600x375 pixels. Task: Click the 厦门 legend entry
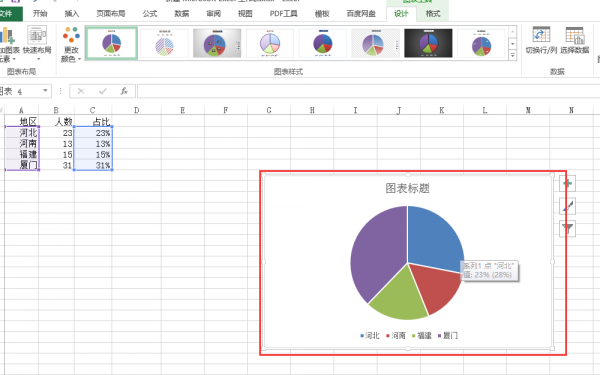click(x=448, y=336)
